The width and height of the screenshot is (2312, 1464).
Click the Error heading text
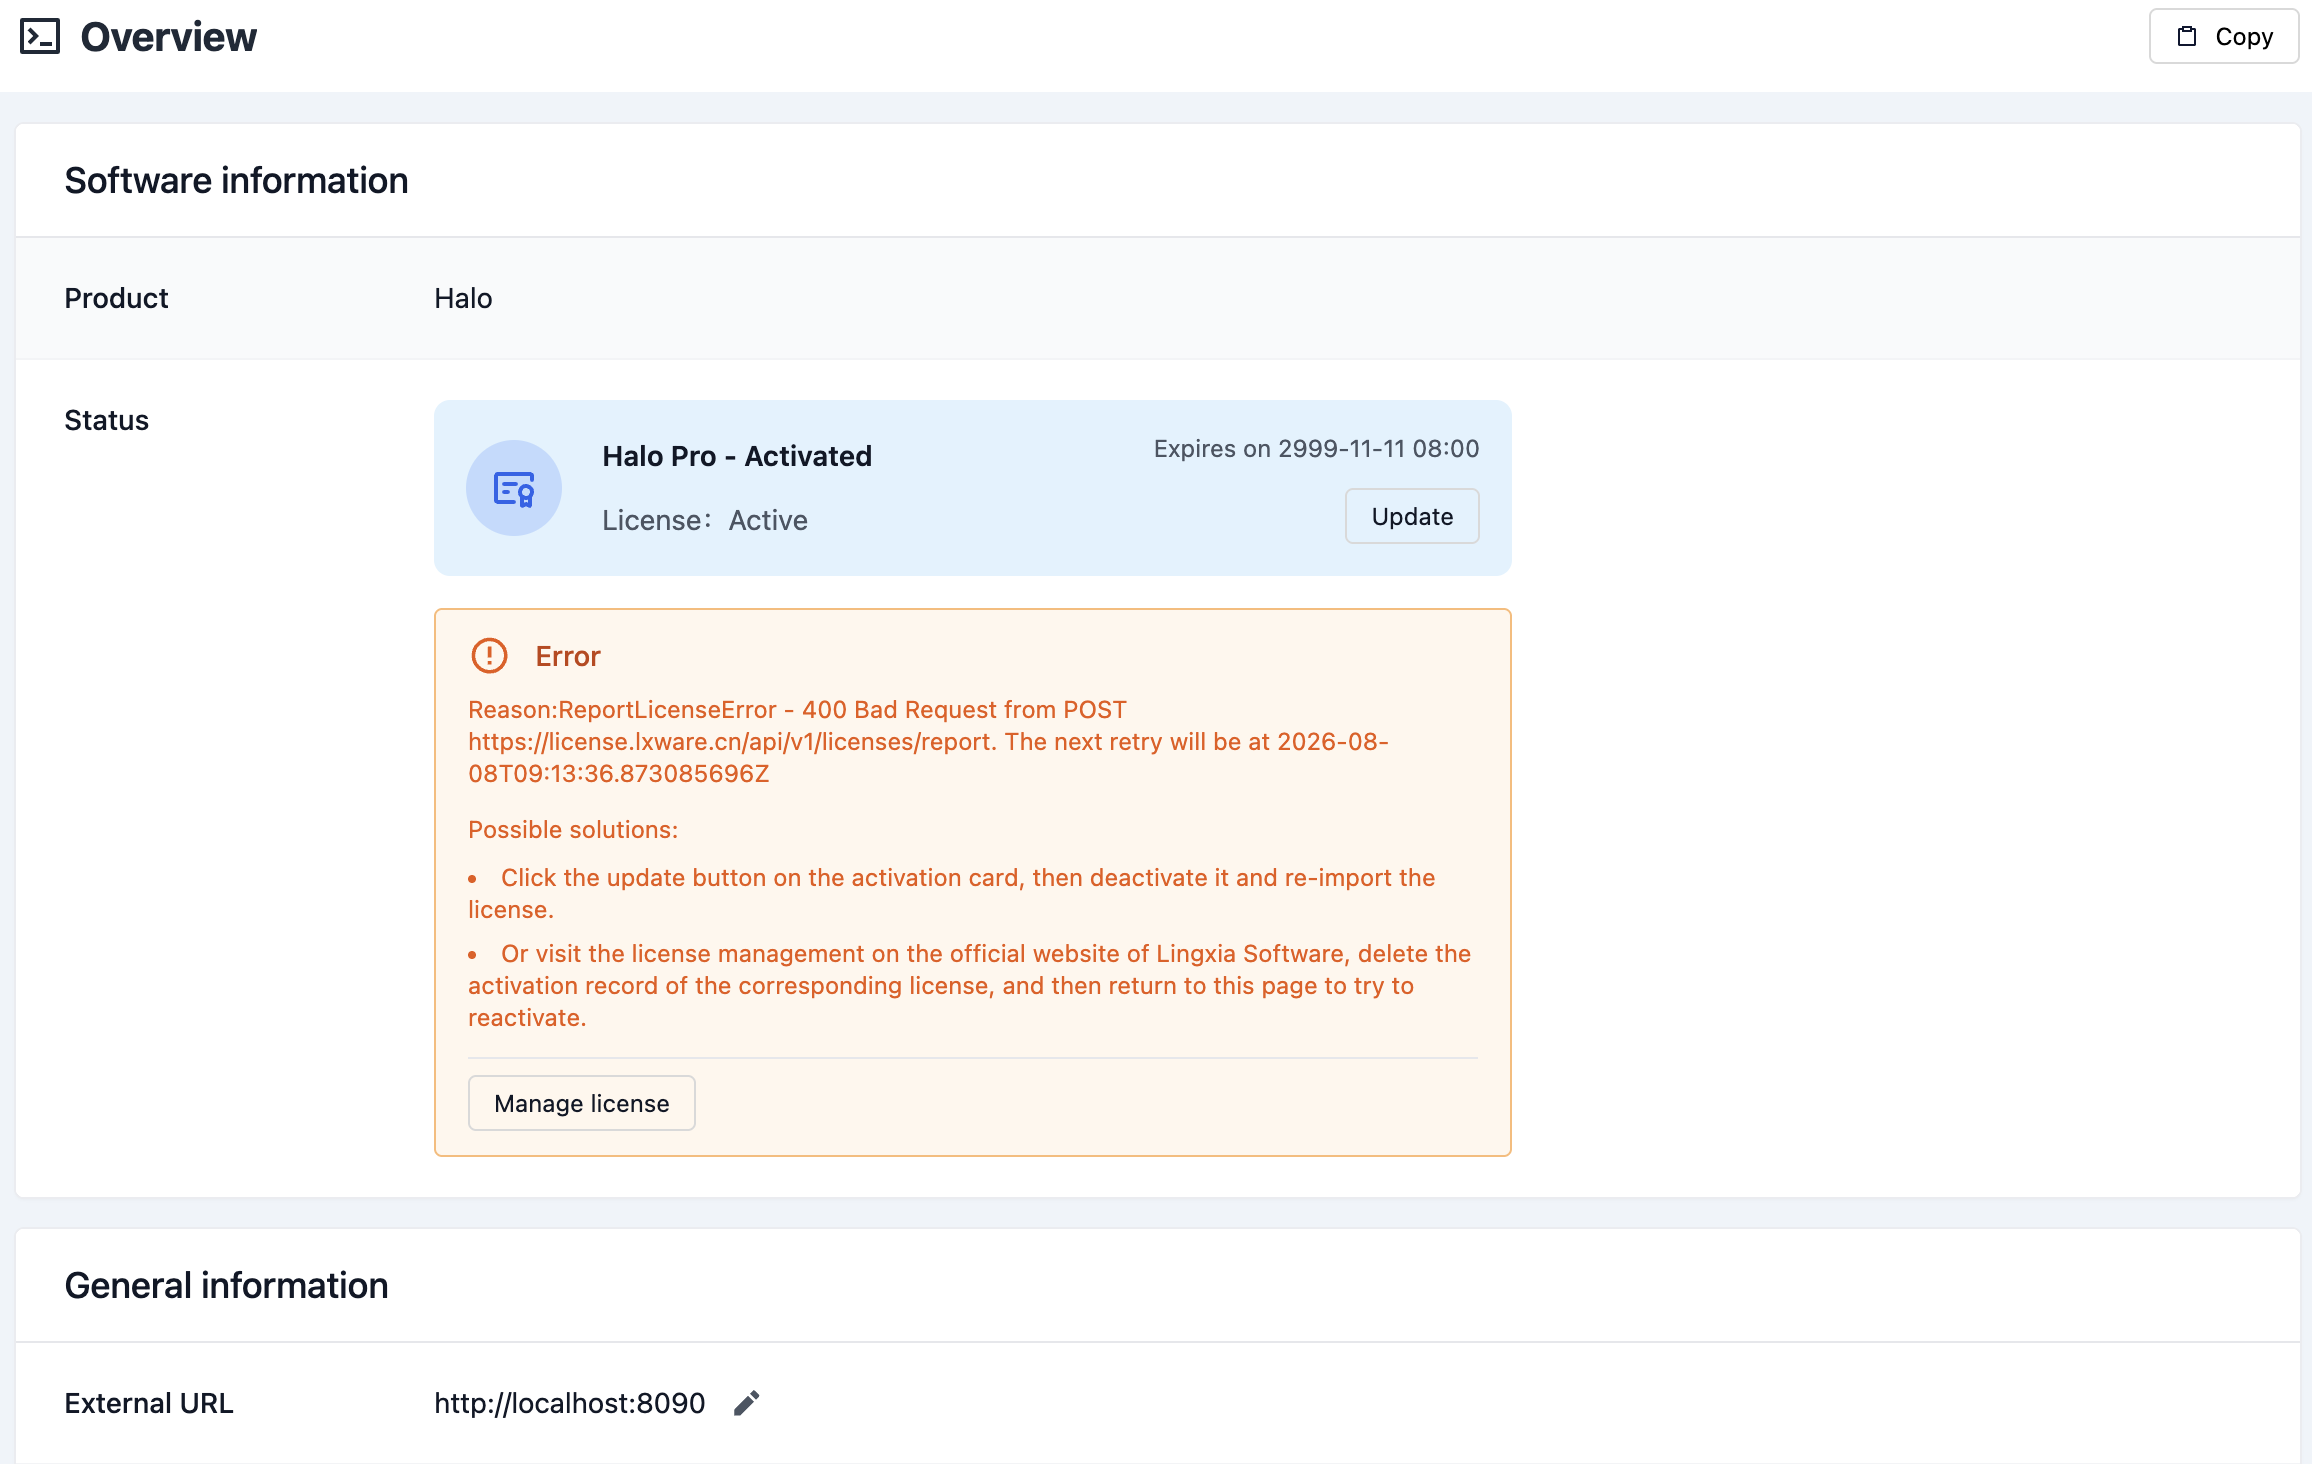point(568,657)
